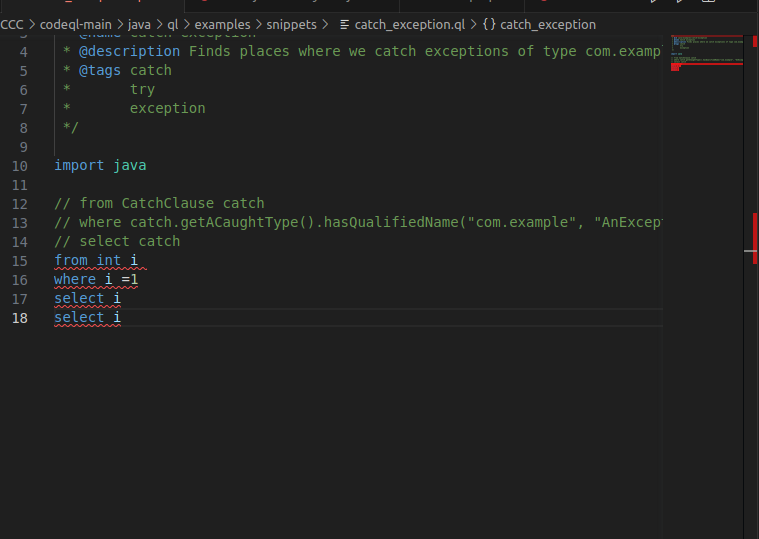
Task: Click the 'where i =1' line
Action: tap(96, 279)
